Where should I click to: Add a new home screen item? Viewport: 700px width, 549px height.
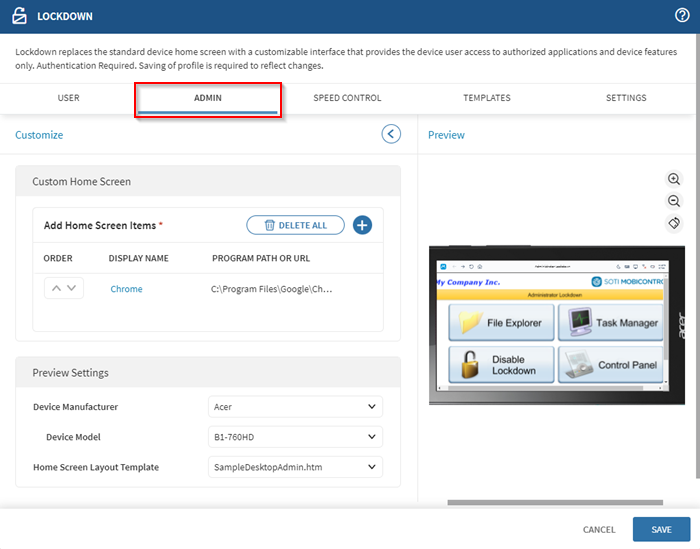(362, 225)
